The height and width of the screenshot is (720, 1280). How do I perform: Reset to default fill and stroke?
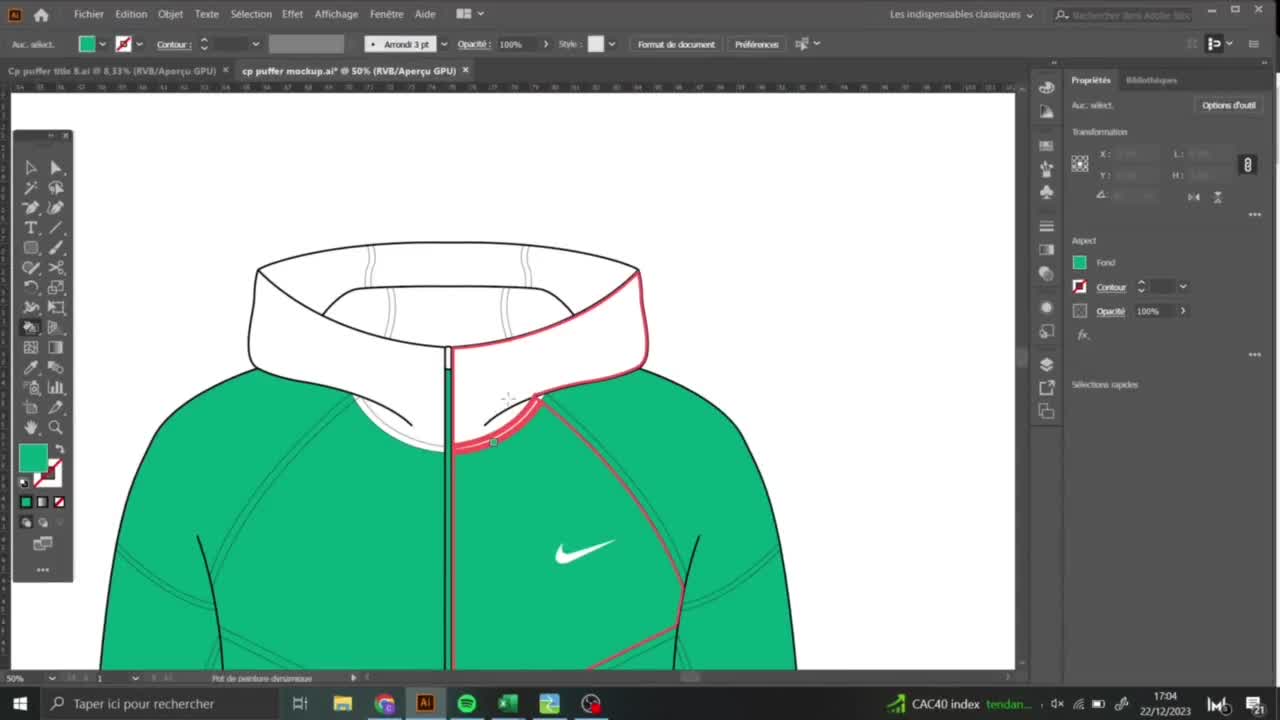click(25, 483)
